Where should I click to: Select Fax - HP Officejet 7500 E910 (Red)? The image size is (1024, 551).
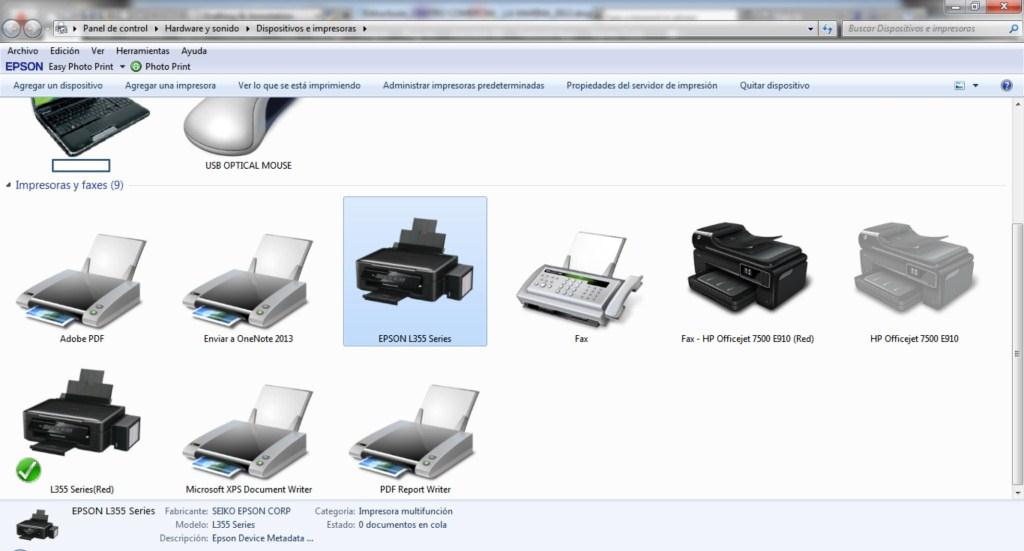click(x=748, y=266)
